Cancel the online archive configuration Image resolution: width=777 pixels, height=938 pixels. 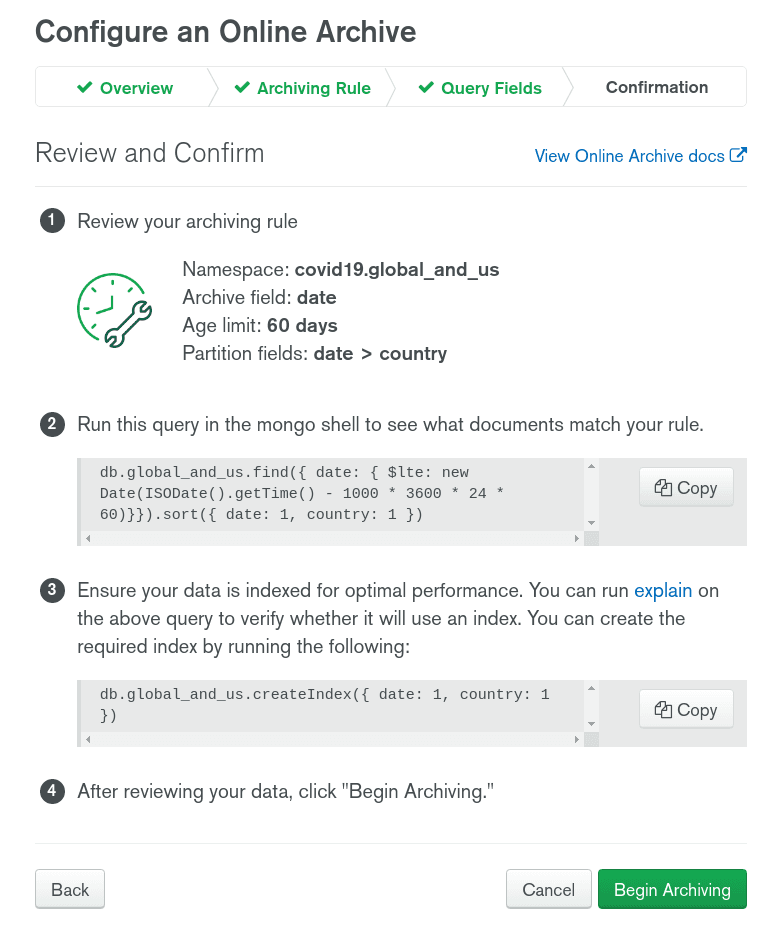click(x=548, y=890)
